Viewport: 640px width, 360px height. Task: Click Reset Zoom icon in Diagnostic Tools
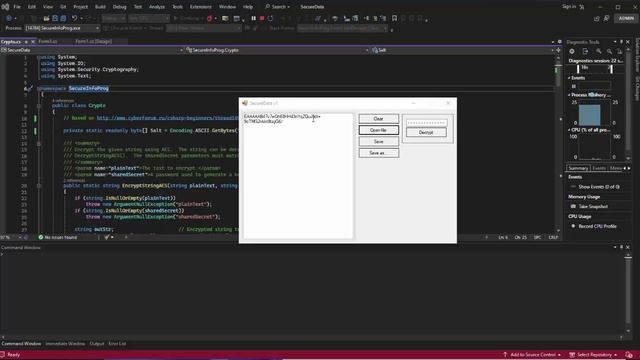620,51
